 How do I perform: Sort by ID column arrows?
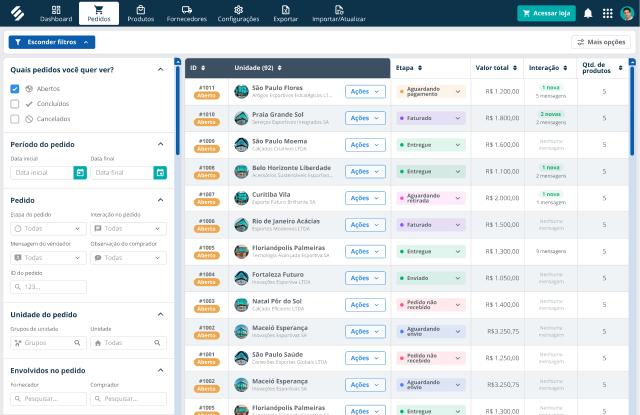203,68
